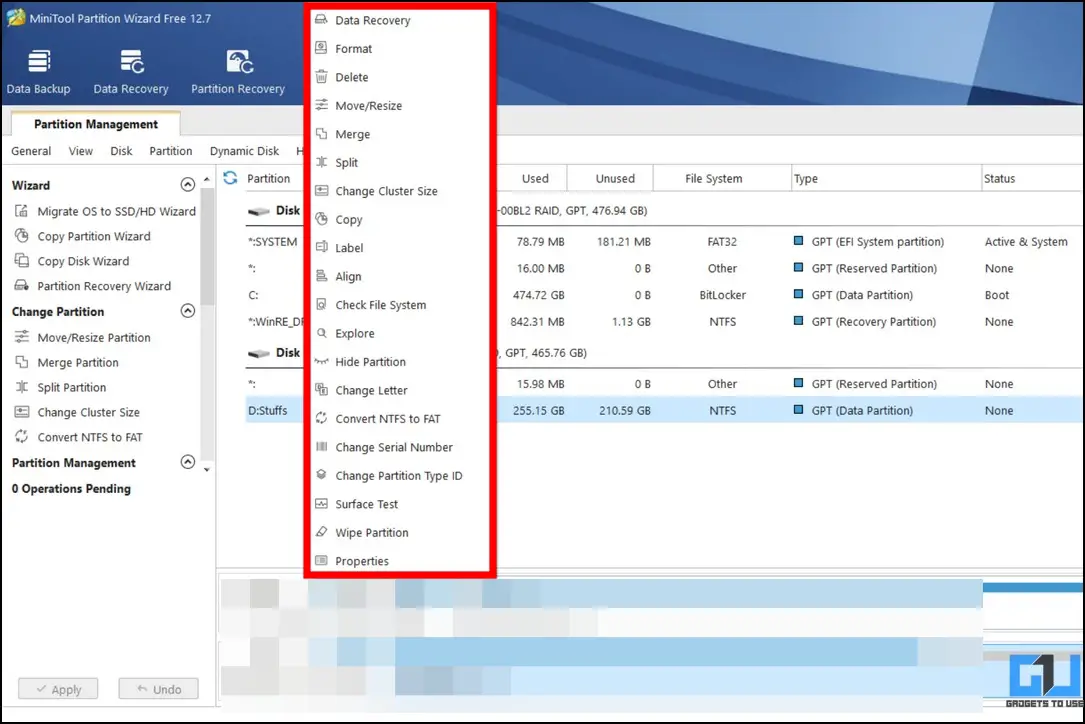
Task: Select the D:Stuffs partition row
Action: coord(664,410)
